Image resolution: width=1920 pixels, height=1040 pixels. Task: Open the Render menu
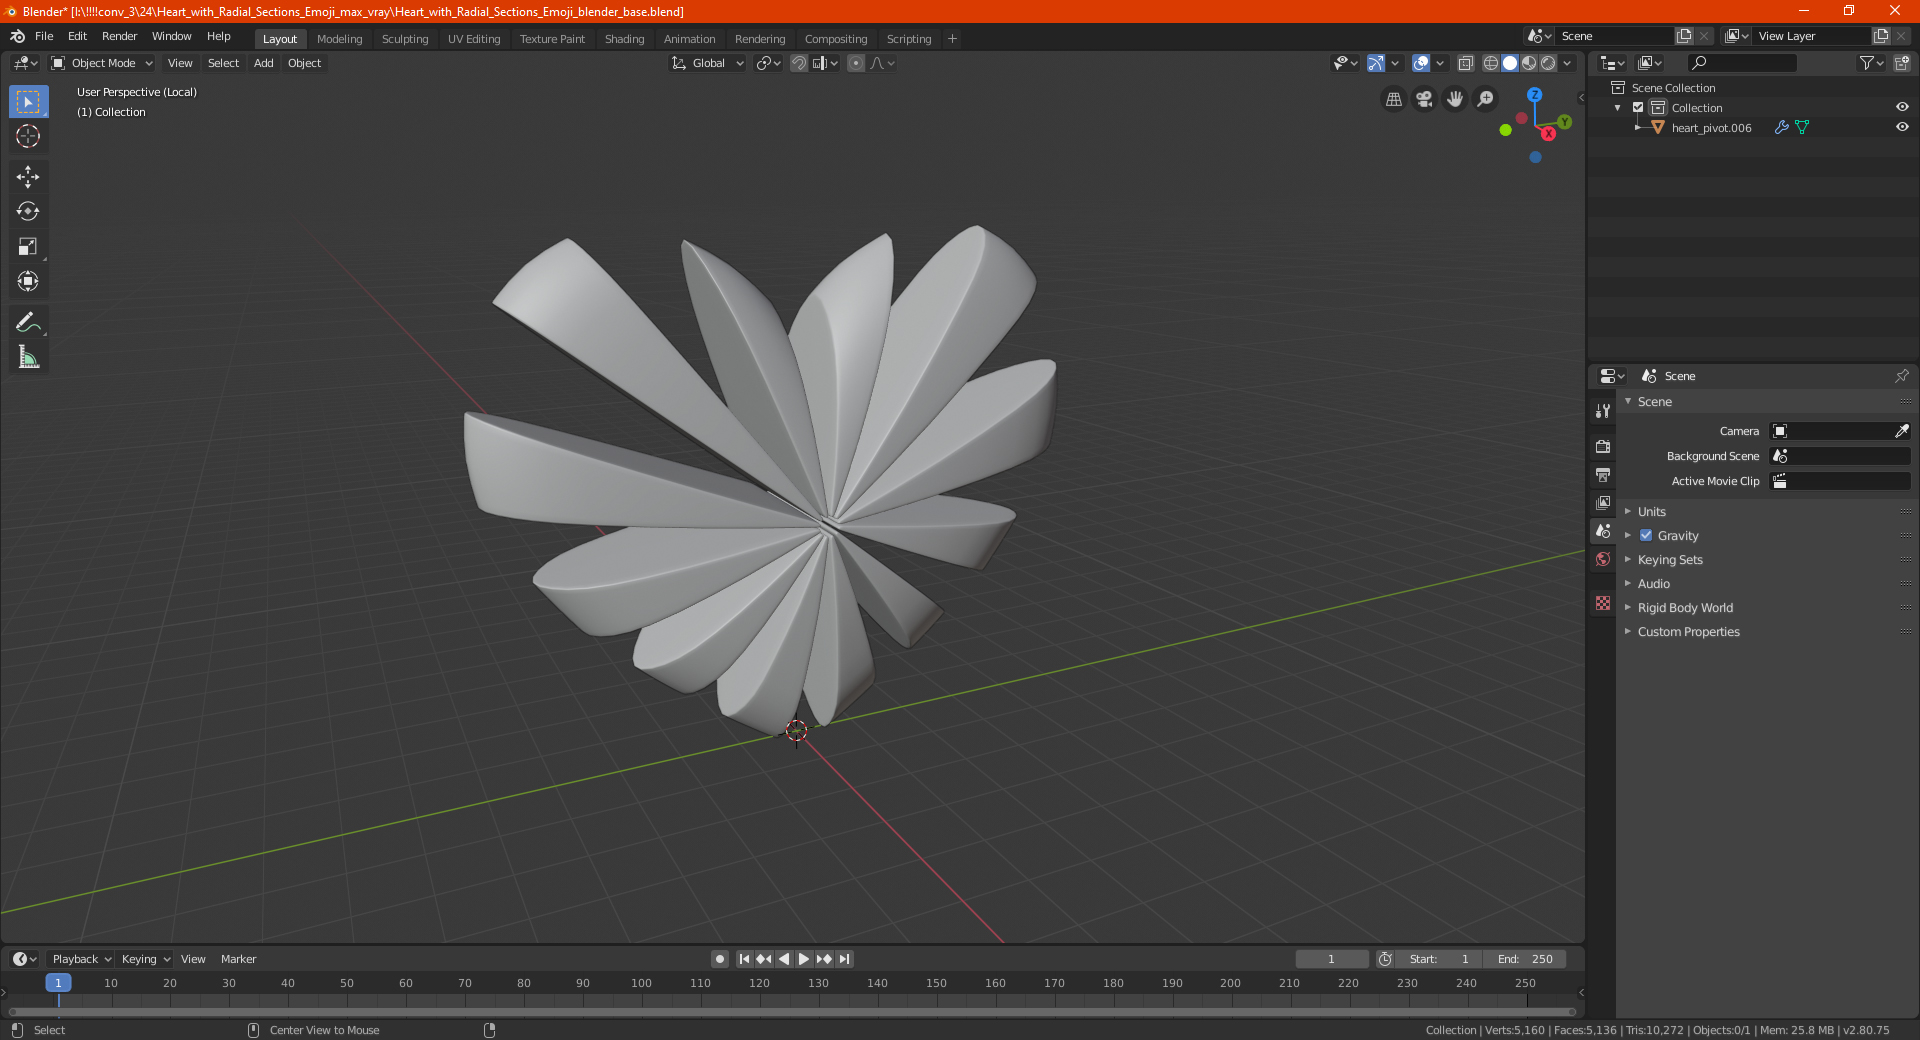tap(119, 36)
